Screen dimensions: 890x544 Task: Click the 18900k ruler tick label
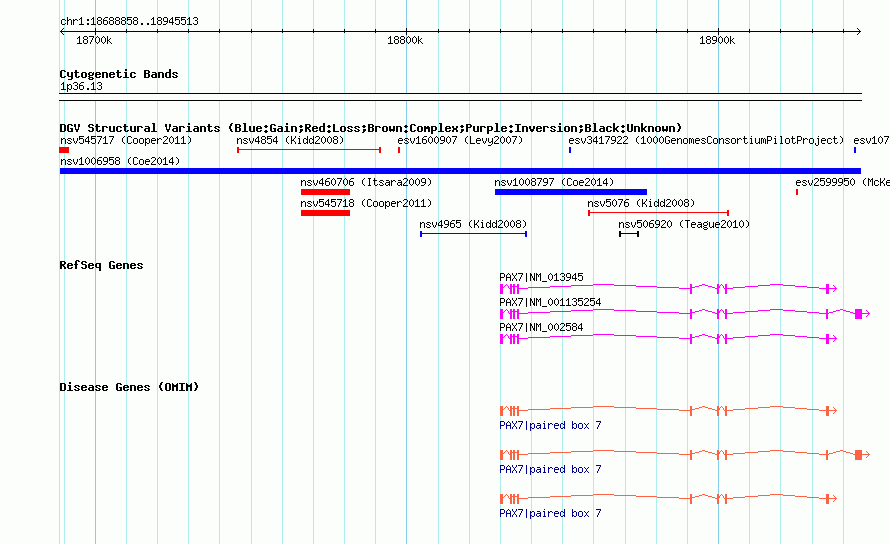tap(717, 40)
